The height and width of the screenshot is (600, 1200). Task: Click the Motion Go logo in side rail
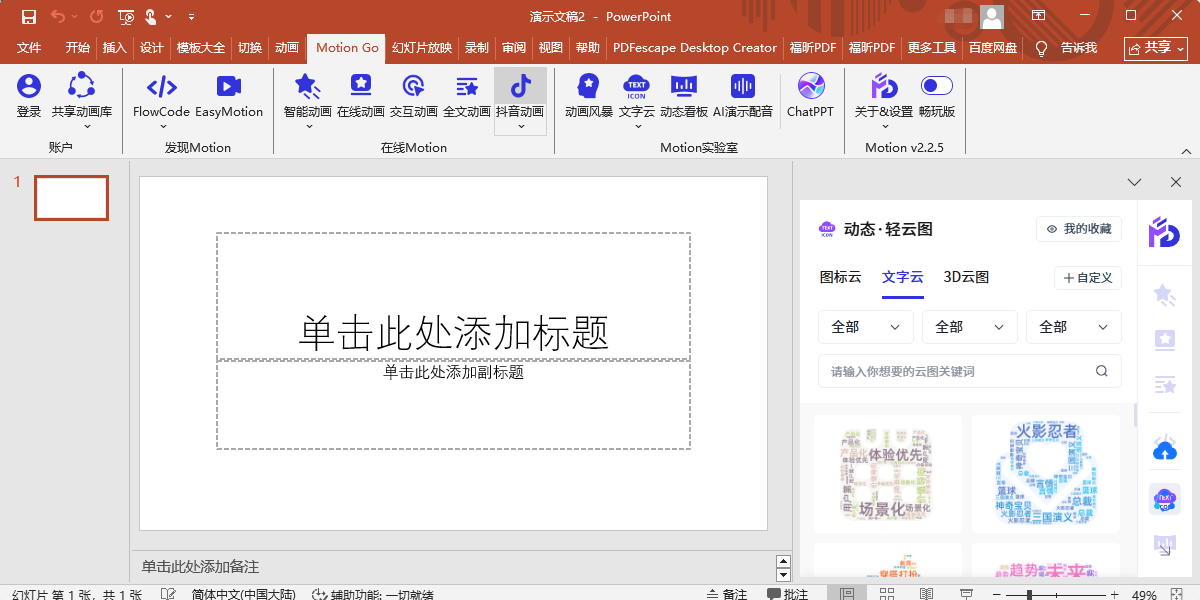tap(1164, 232)
